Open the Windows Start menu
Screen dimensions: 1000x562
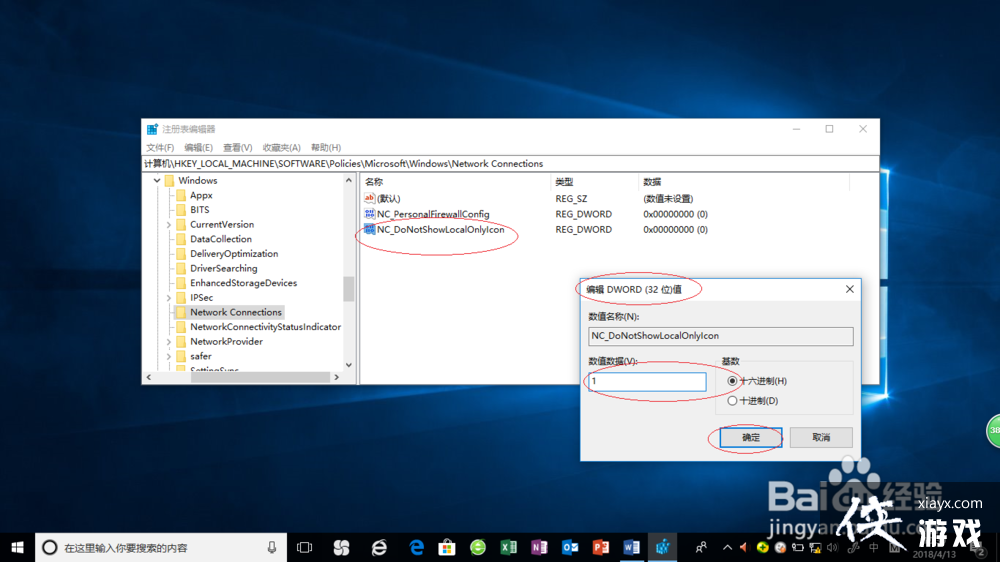17,547
